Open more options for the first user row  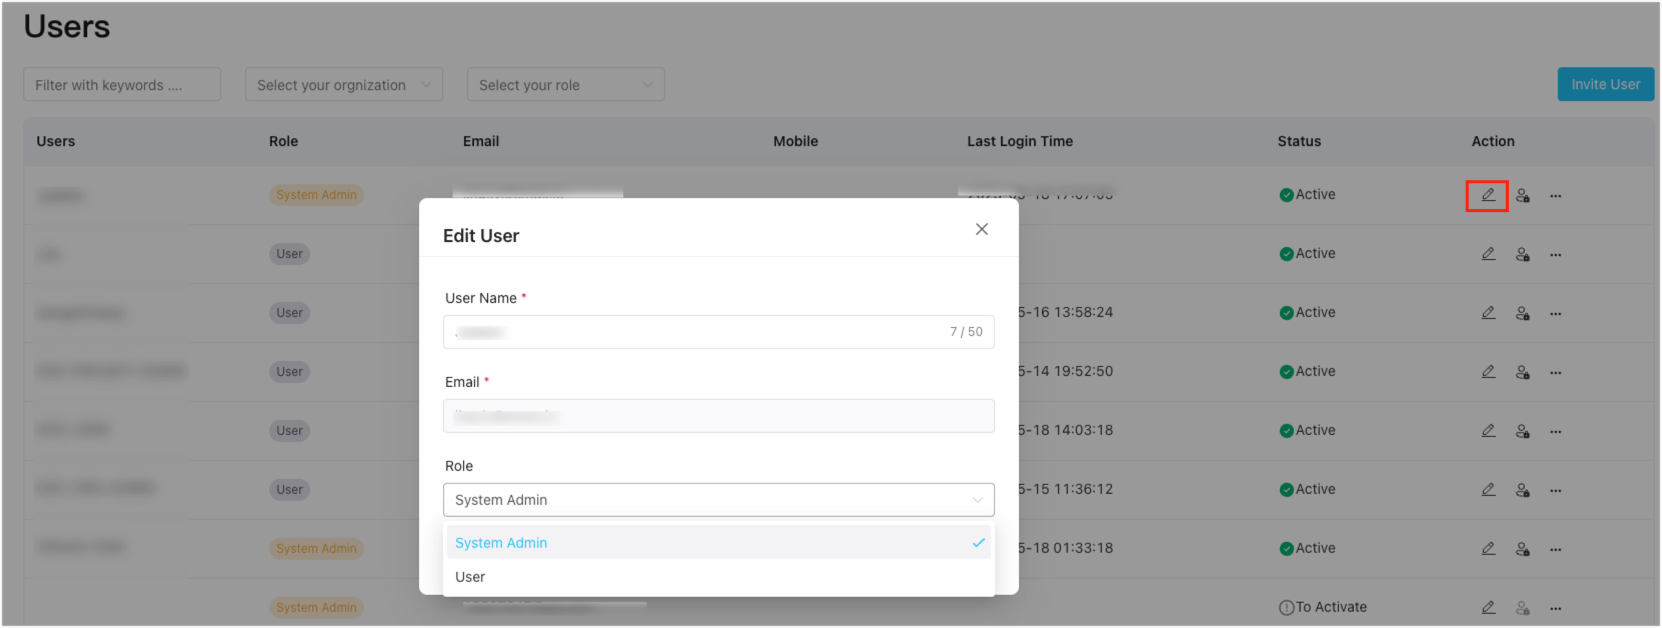click(1555, 196)
